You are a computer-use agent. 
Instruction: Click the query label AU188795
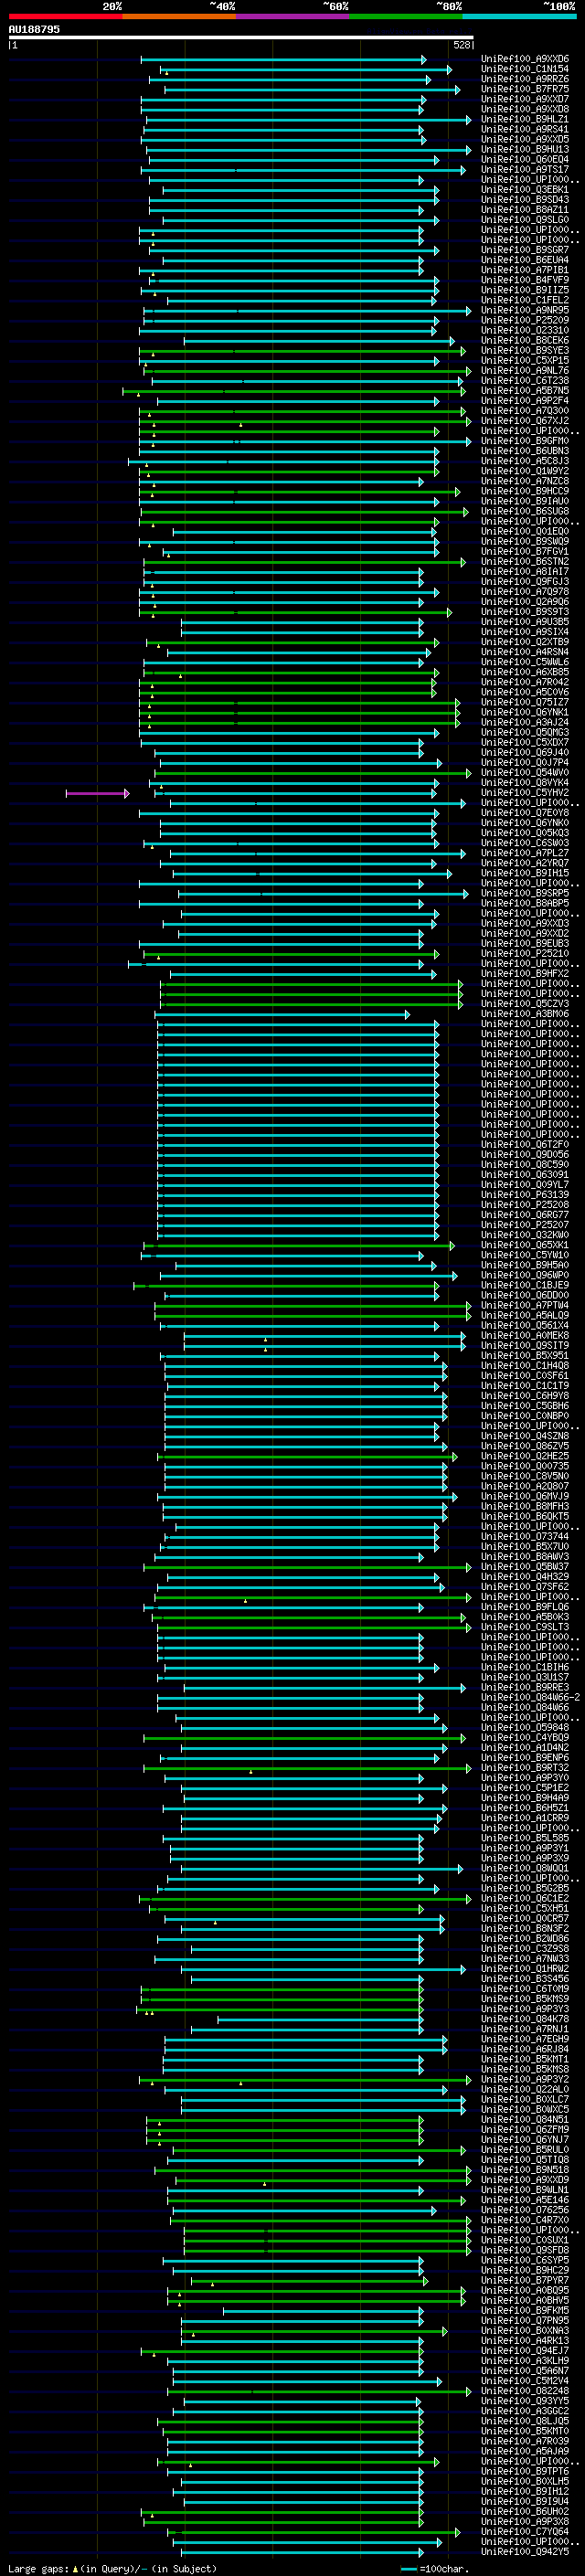click(x=34, y=30)
